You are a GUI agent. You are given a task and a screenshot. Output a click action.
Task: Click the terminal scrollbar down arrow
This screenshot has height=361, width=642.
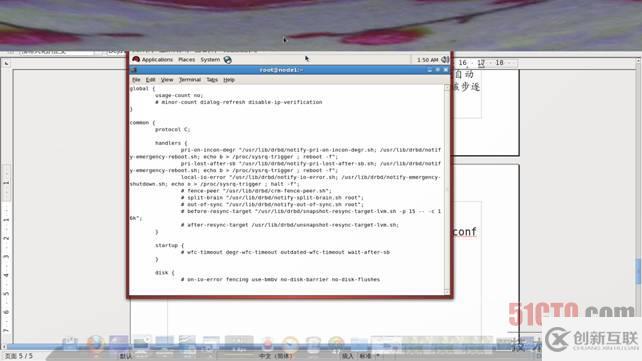pos(447,292)
